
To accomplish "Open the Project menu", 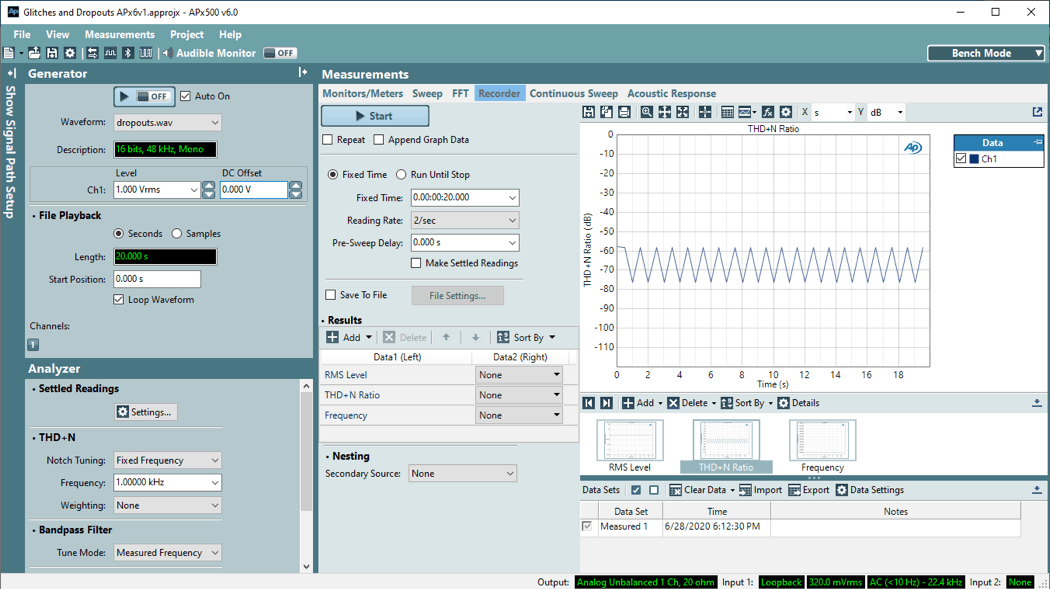I will pyautogui.click(x=187, y=34).
